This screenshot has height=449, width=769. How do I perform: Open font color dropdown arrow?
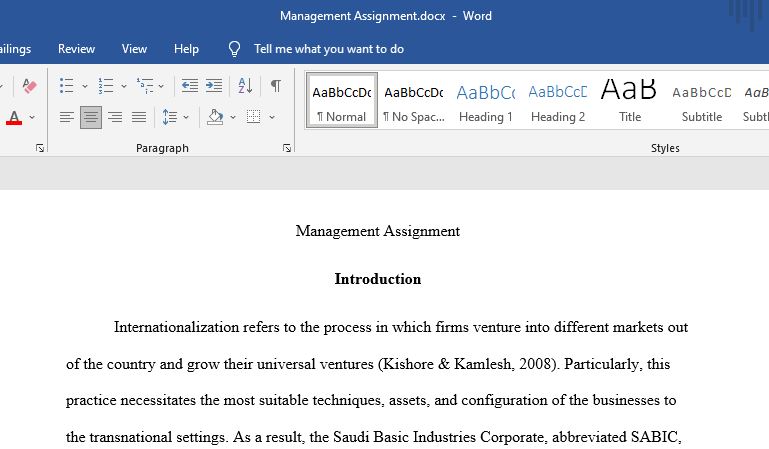(x=32, y=117)
